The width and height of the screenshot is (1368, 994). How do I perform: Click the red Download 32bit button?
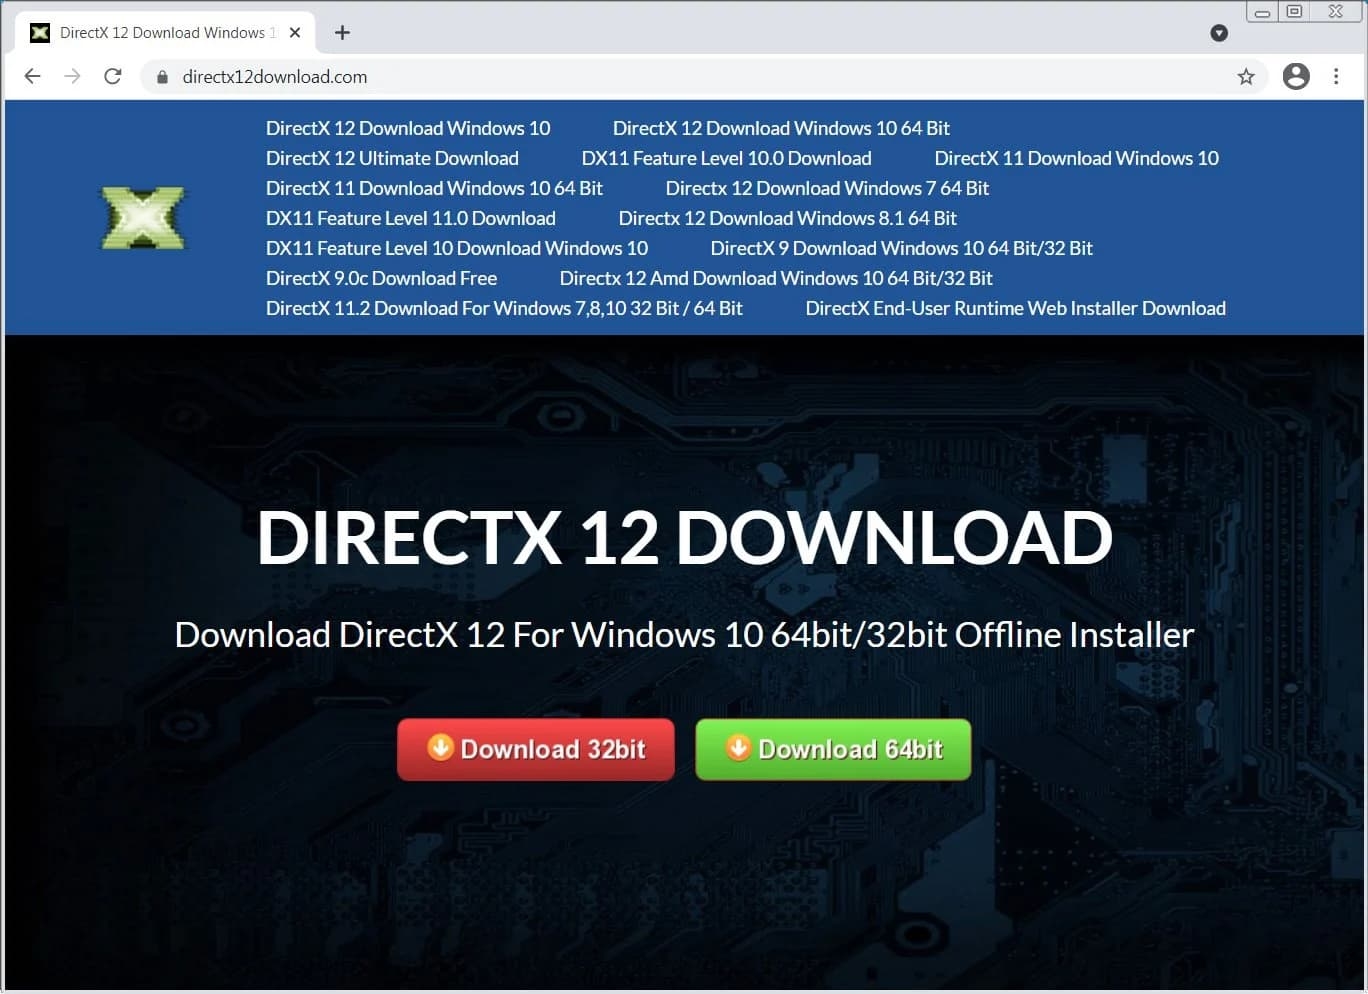[x=536, y=749]
